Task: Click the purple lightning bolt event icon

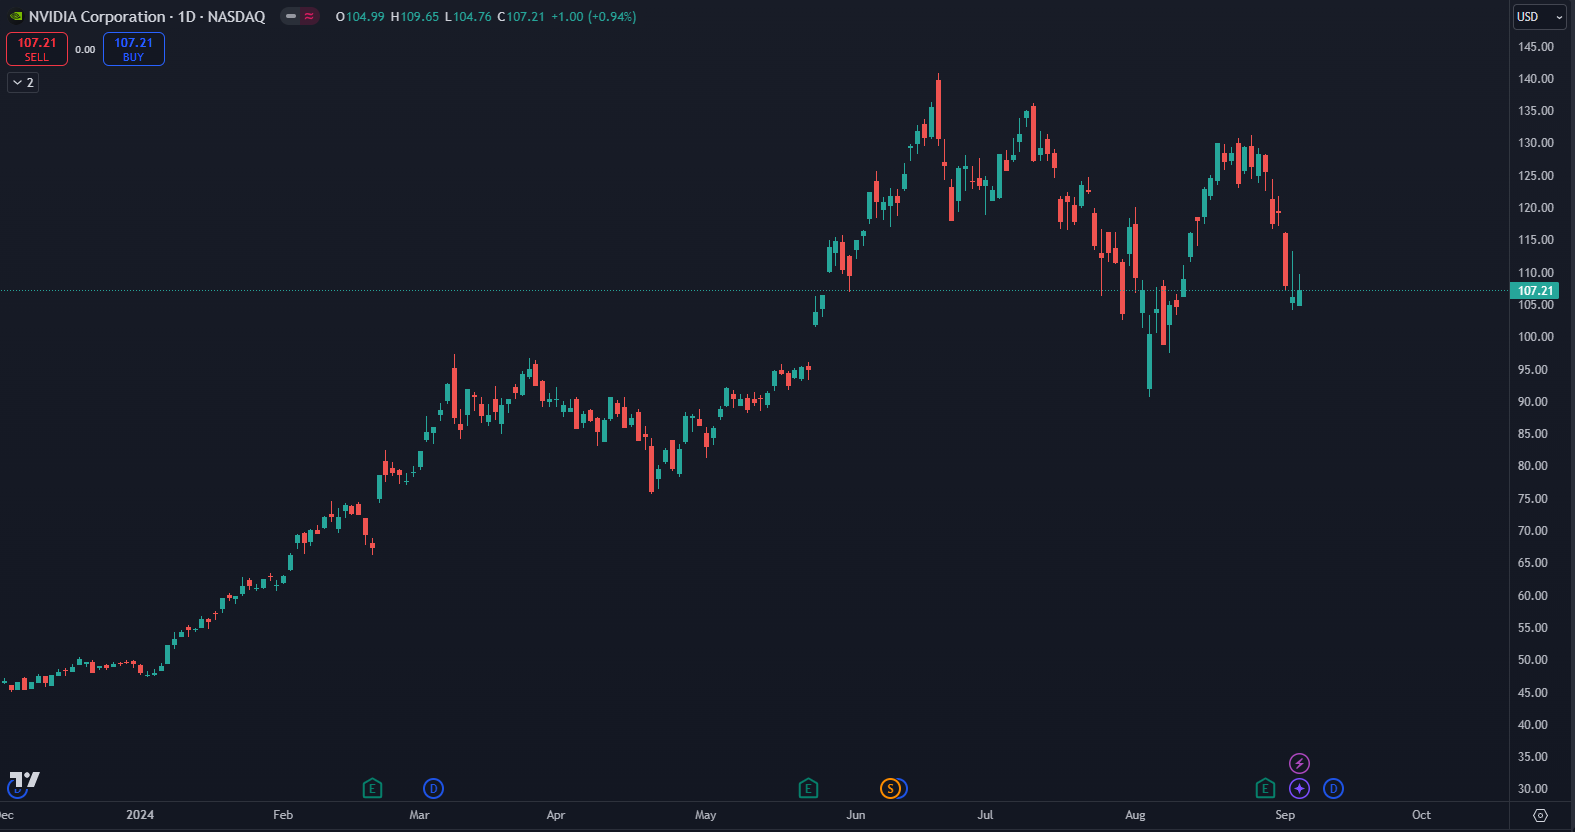Action: click(x=1299, y=764)
